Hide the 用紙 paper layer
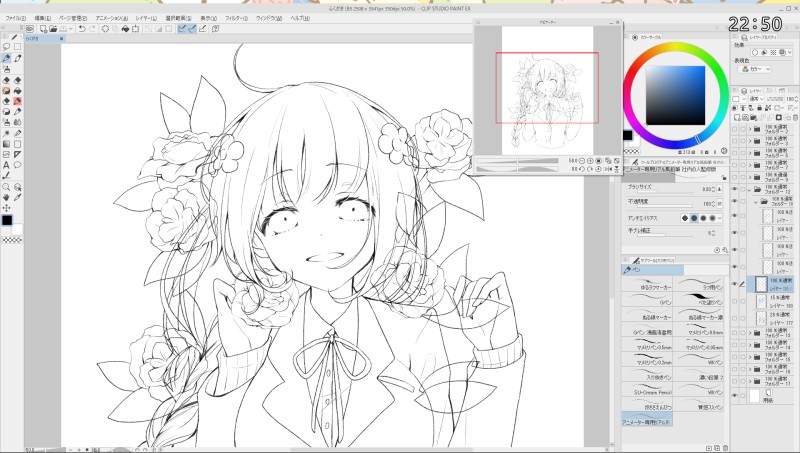The width and height of the screenshot is (800, 453). 735,395
